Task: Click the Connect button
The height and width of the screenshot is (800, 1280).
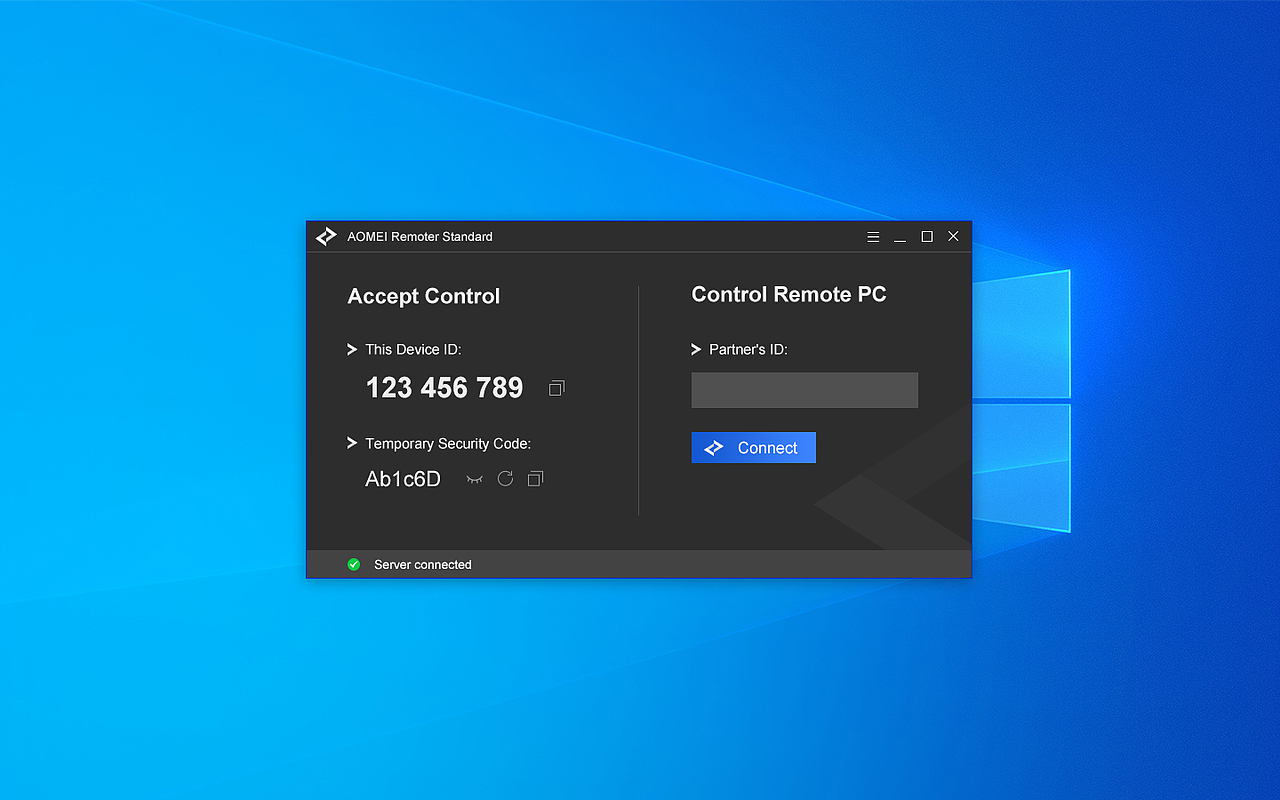Action: tap(753, 448)
